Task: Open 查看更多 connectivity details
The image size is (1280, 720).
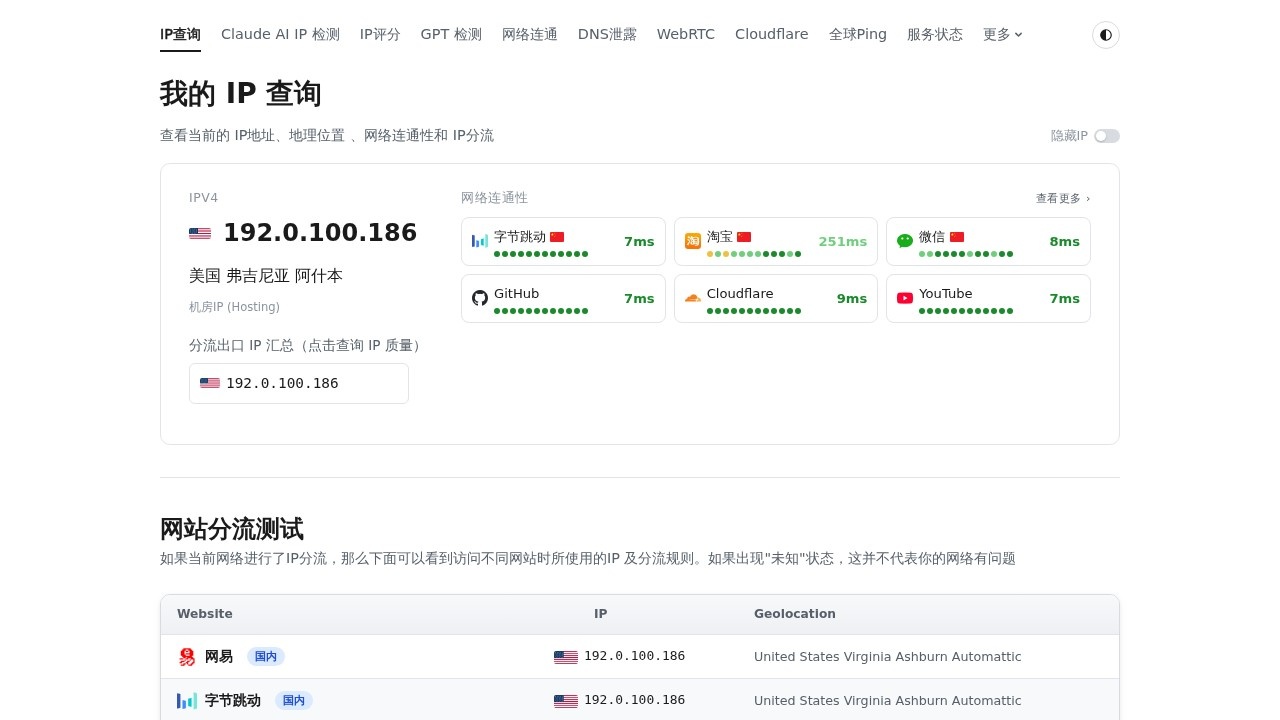Action: pyautogui.click(x=1063, y=198)
